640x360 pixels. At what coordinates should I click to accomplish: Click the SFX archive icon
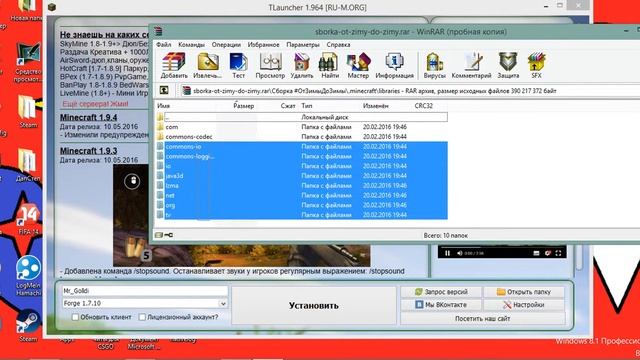point(536,65)
